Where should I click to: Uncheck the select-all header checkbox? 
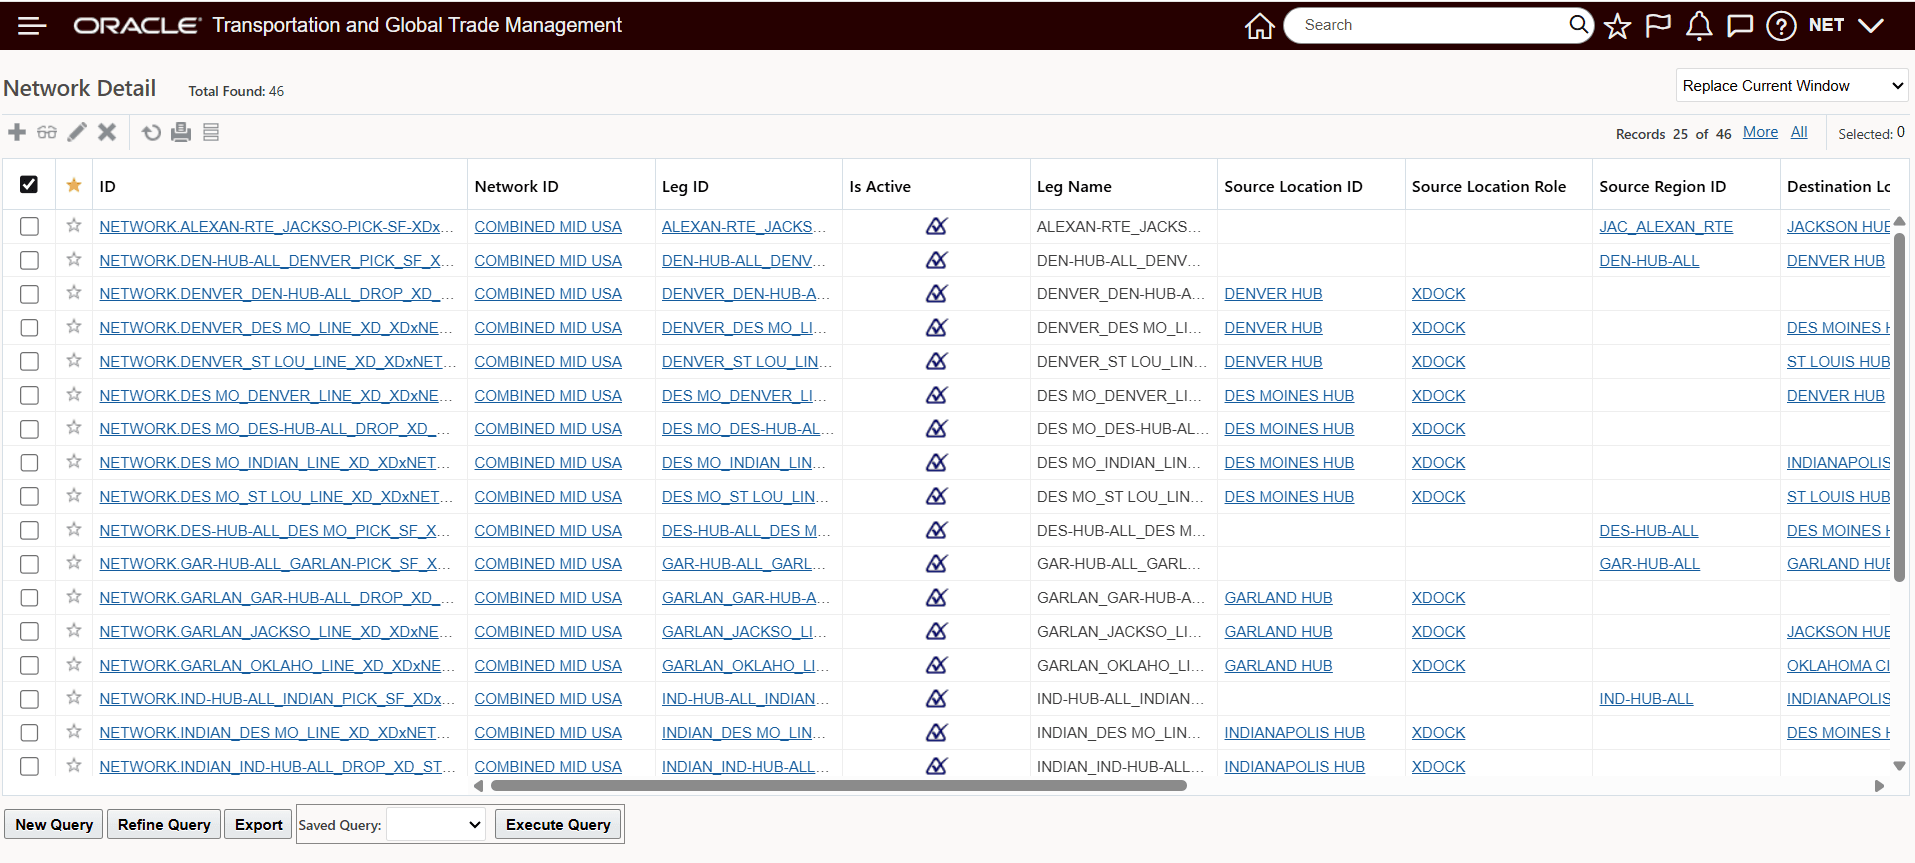tap(29, 185)
